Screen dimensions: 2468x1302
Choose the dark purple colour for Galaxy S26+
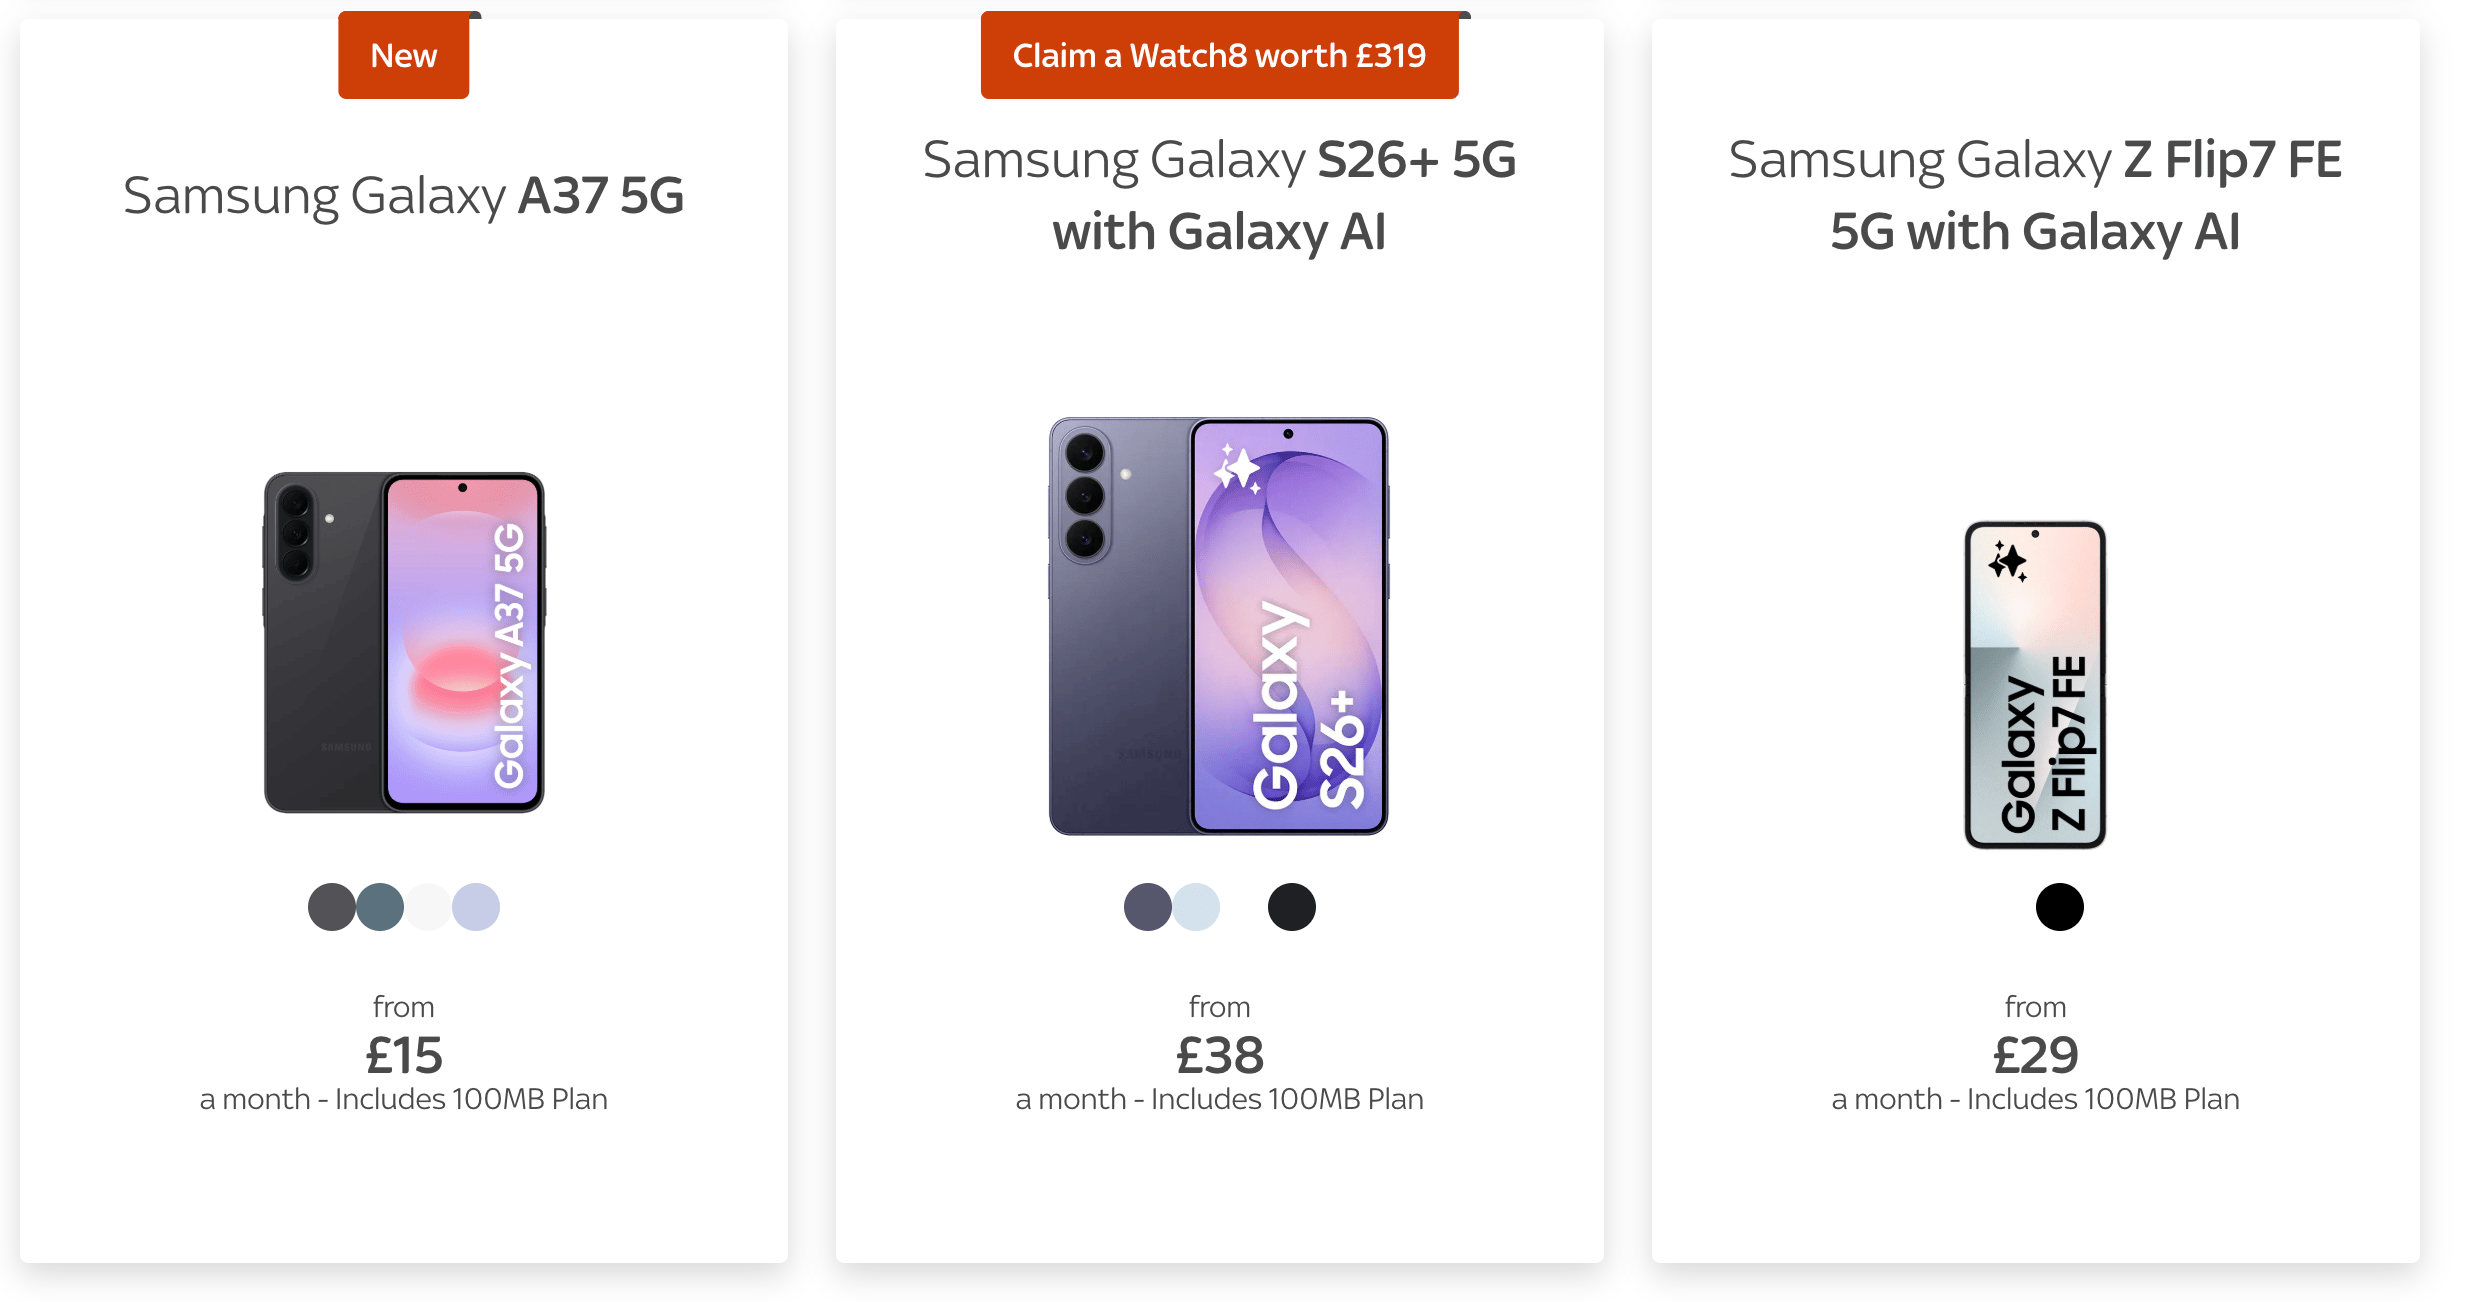tap(1147, 907)
